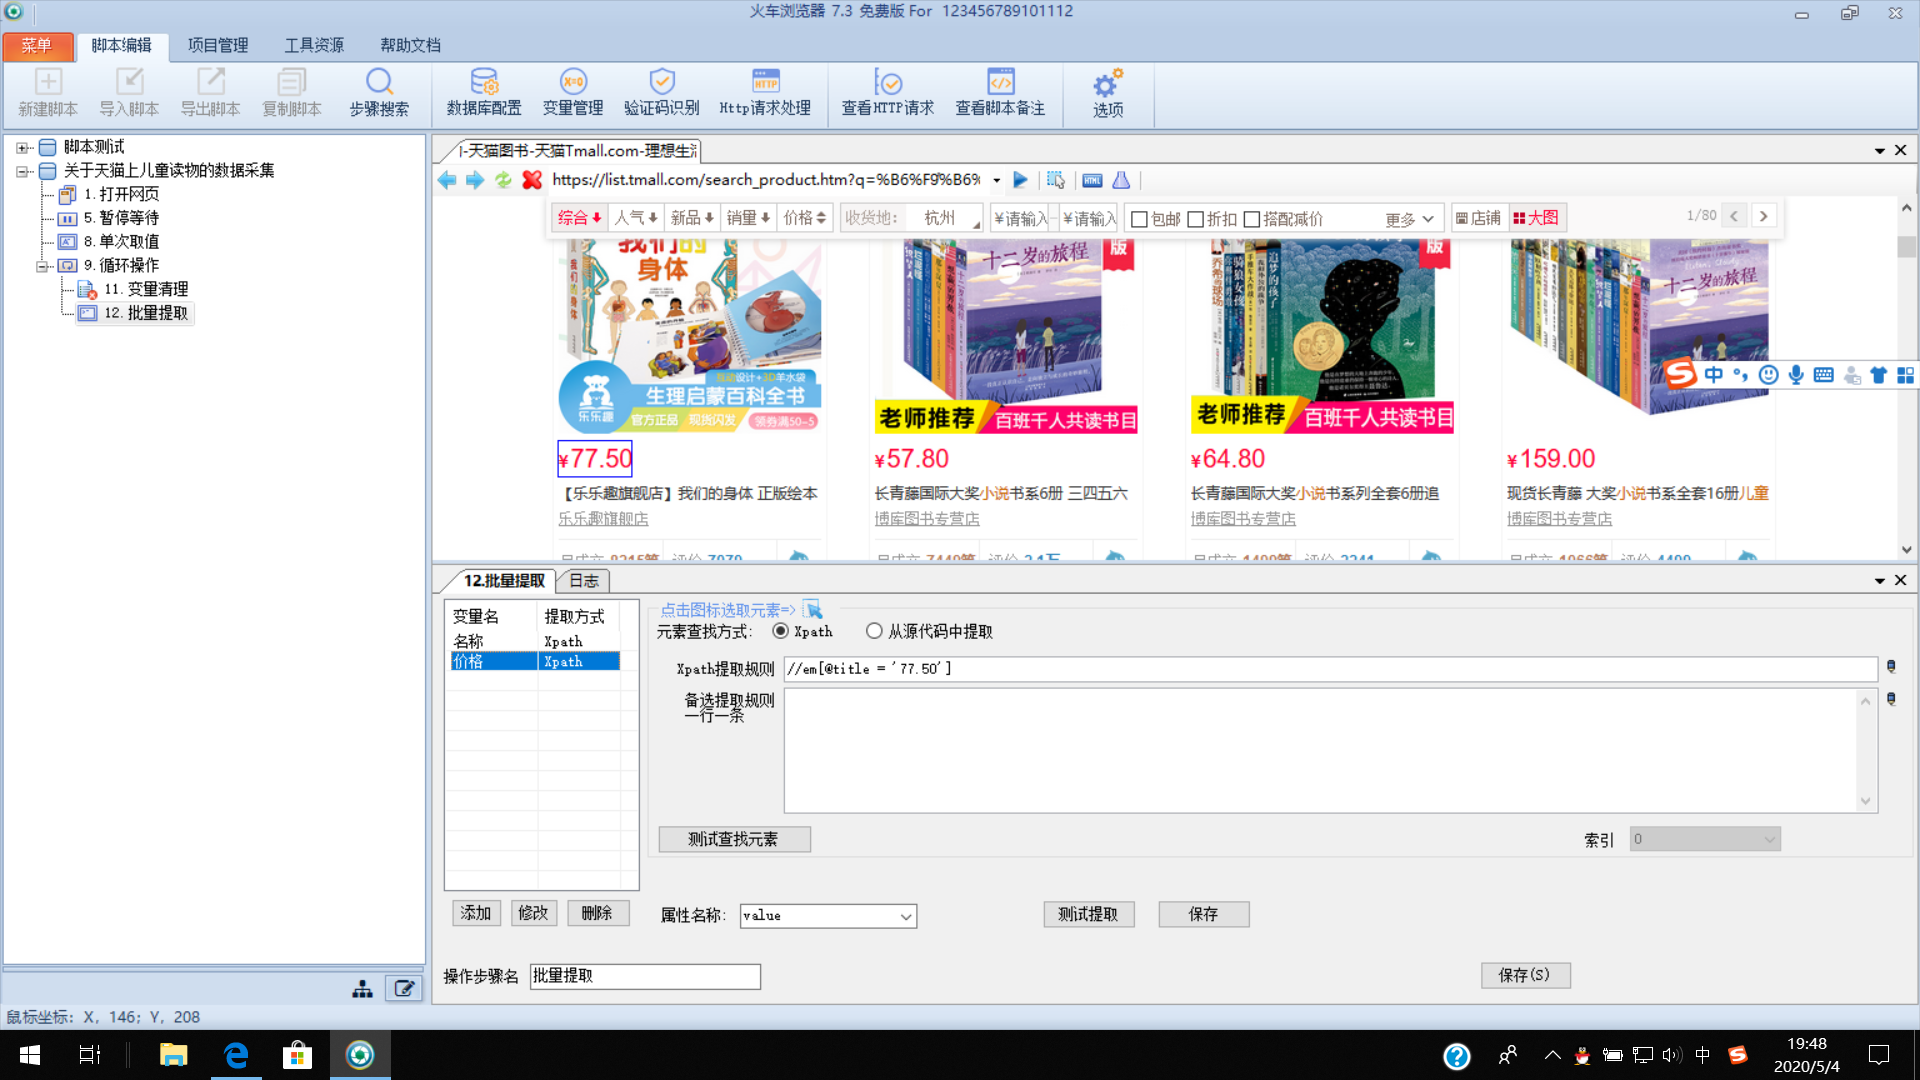Click the 选项 options gear icon
This screenshot has width=1920, height=1080.
(x=1107, y=92)
